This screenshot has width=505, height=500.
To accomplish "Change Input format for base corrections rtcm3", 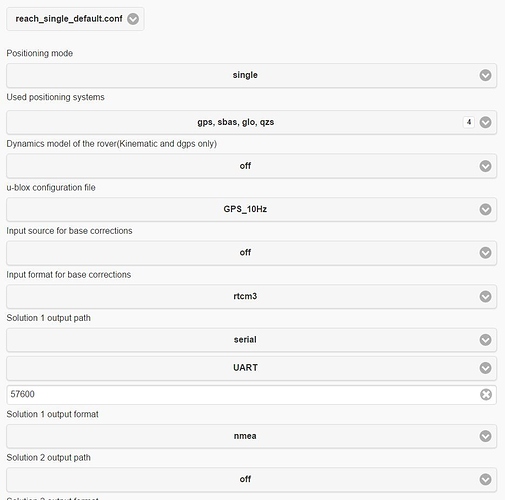I will point(251,296).
